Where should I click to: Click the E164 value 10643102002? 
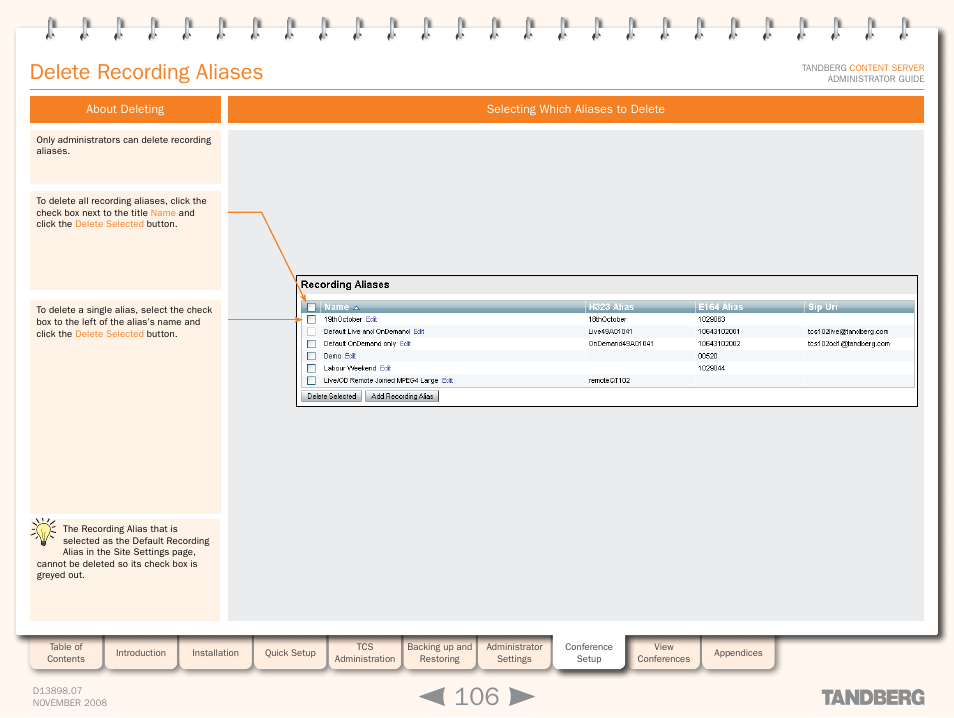click(719, 344)
